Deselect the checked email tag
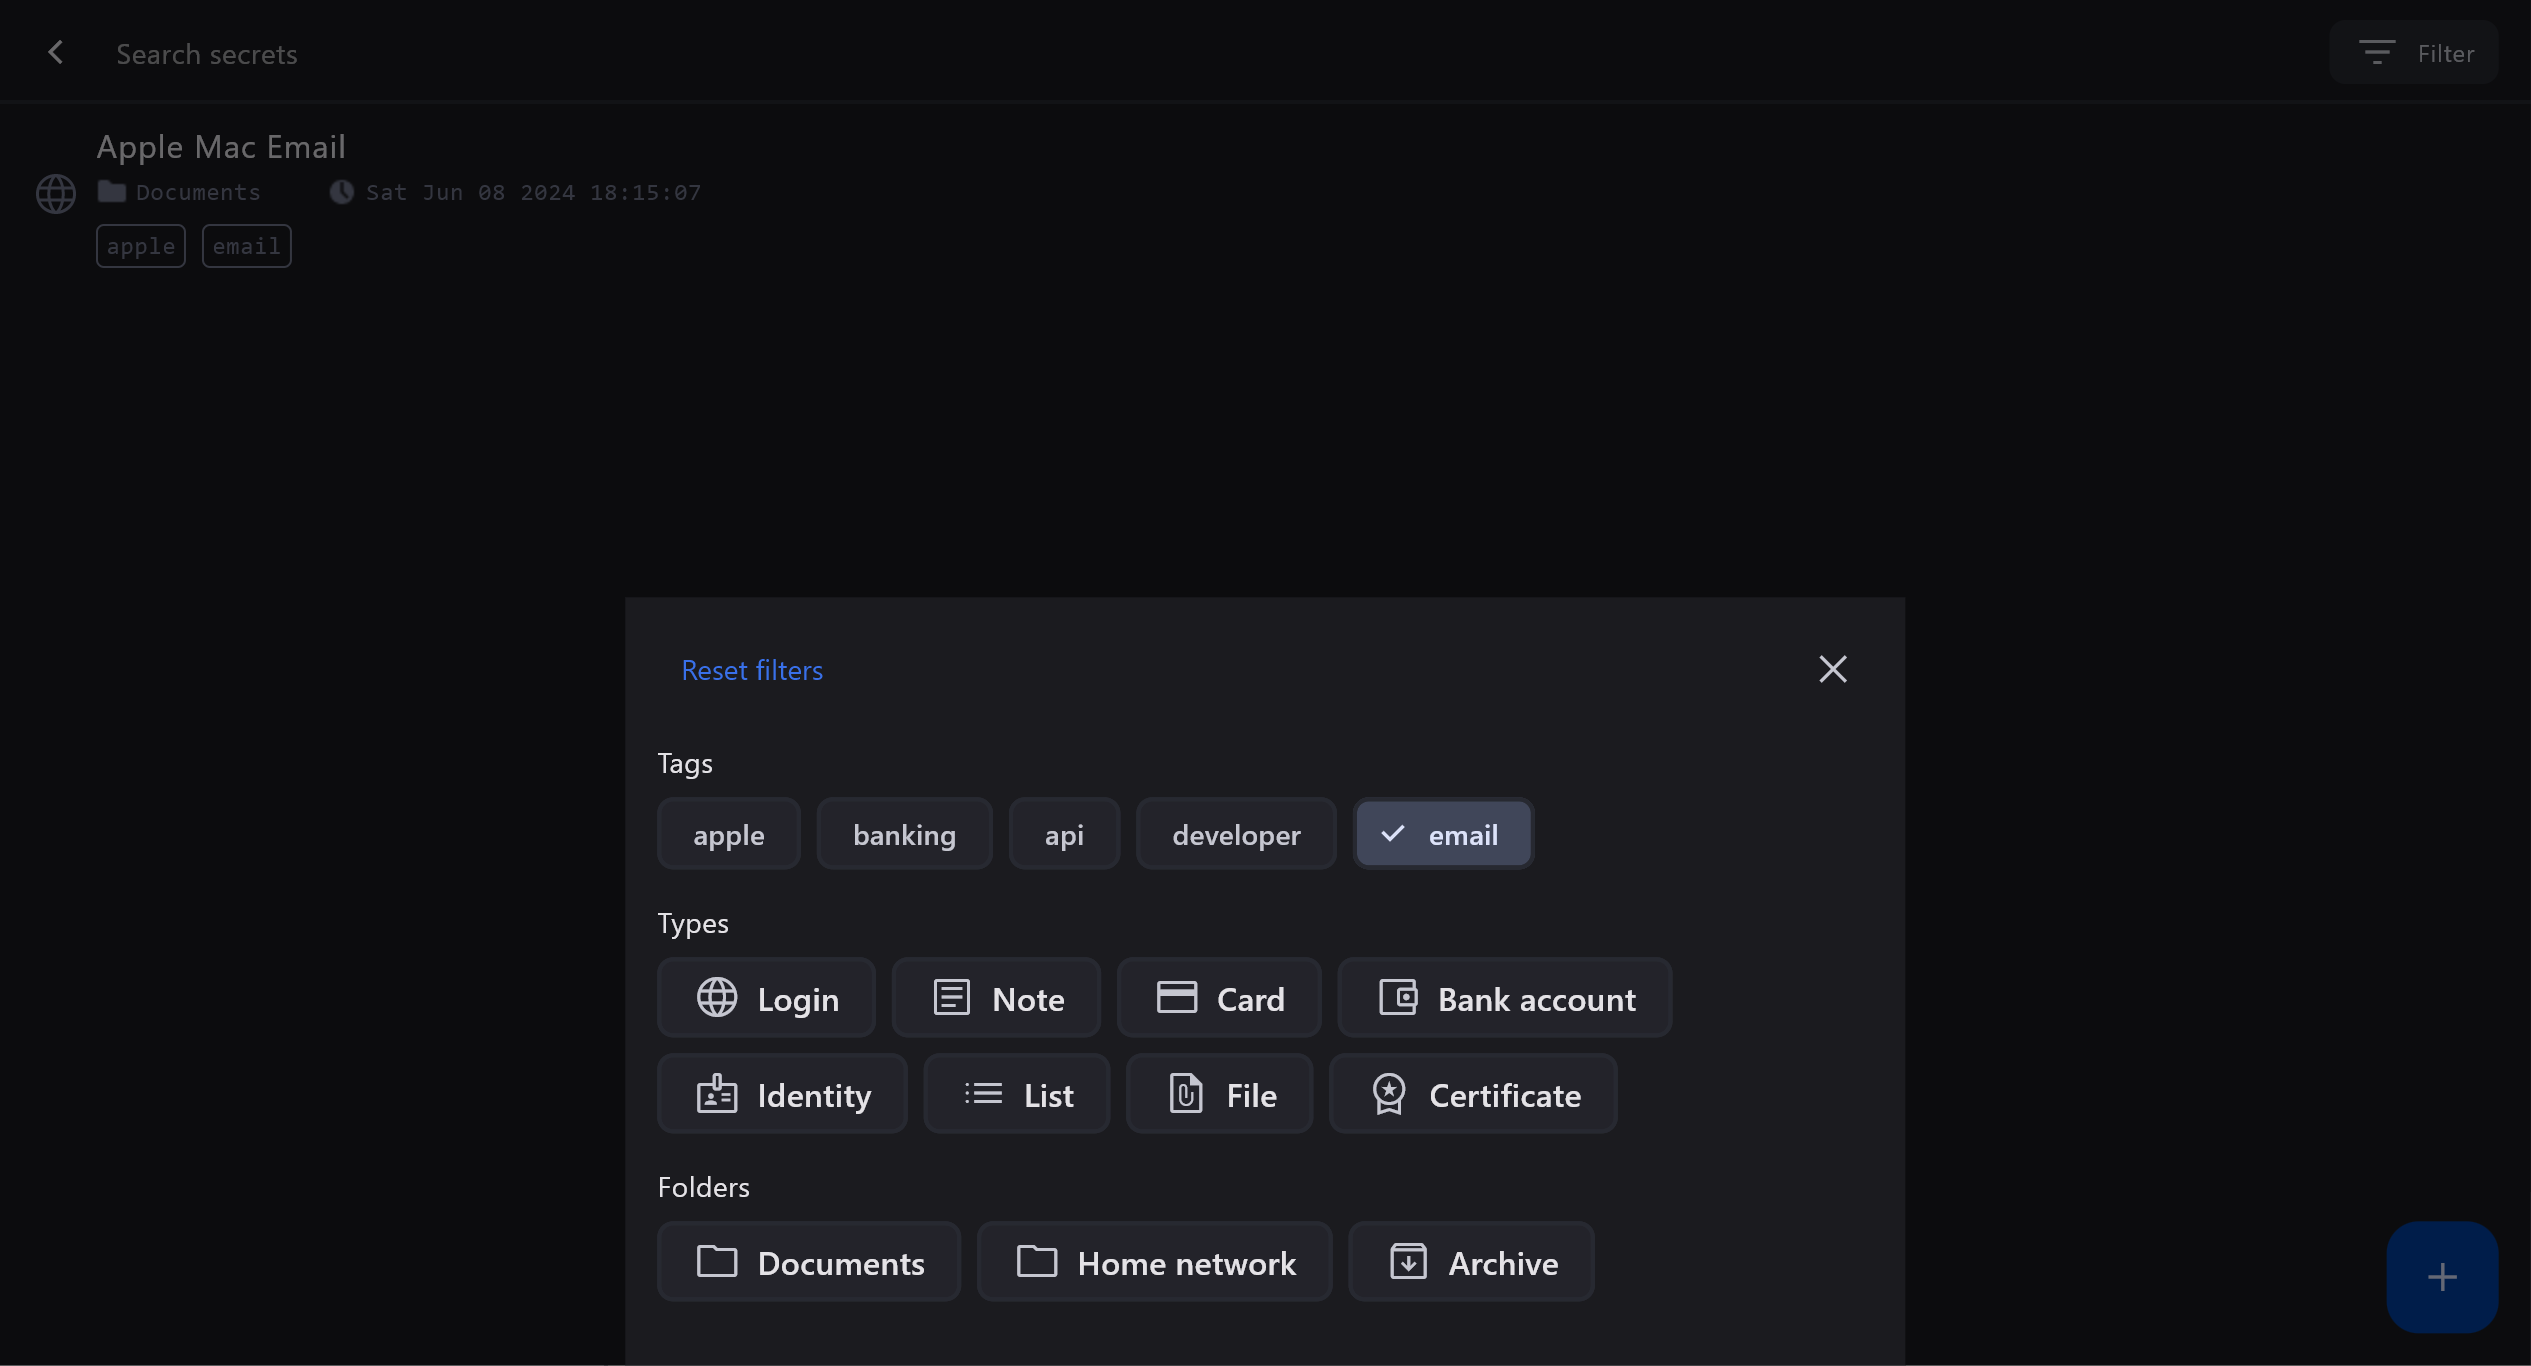 [1443, 834]
